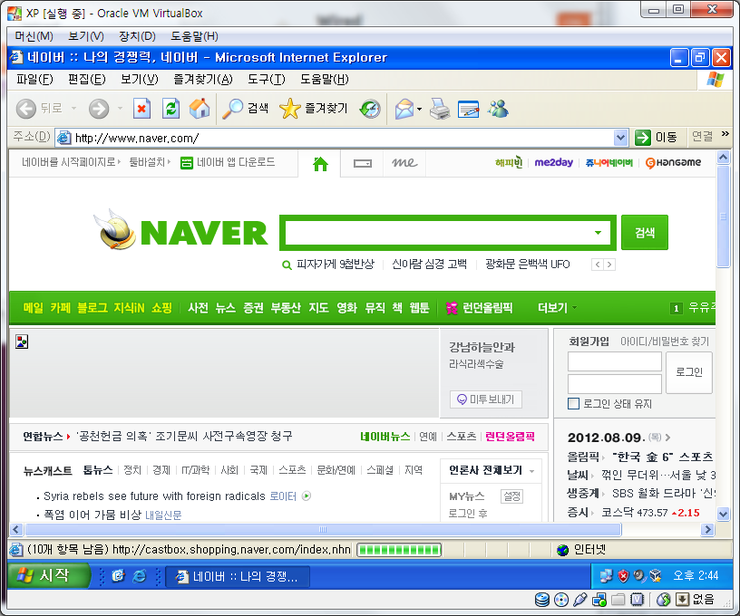
Task: Click the 미투 보내기 button
Action: tap(486, 399)
